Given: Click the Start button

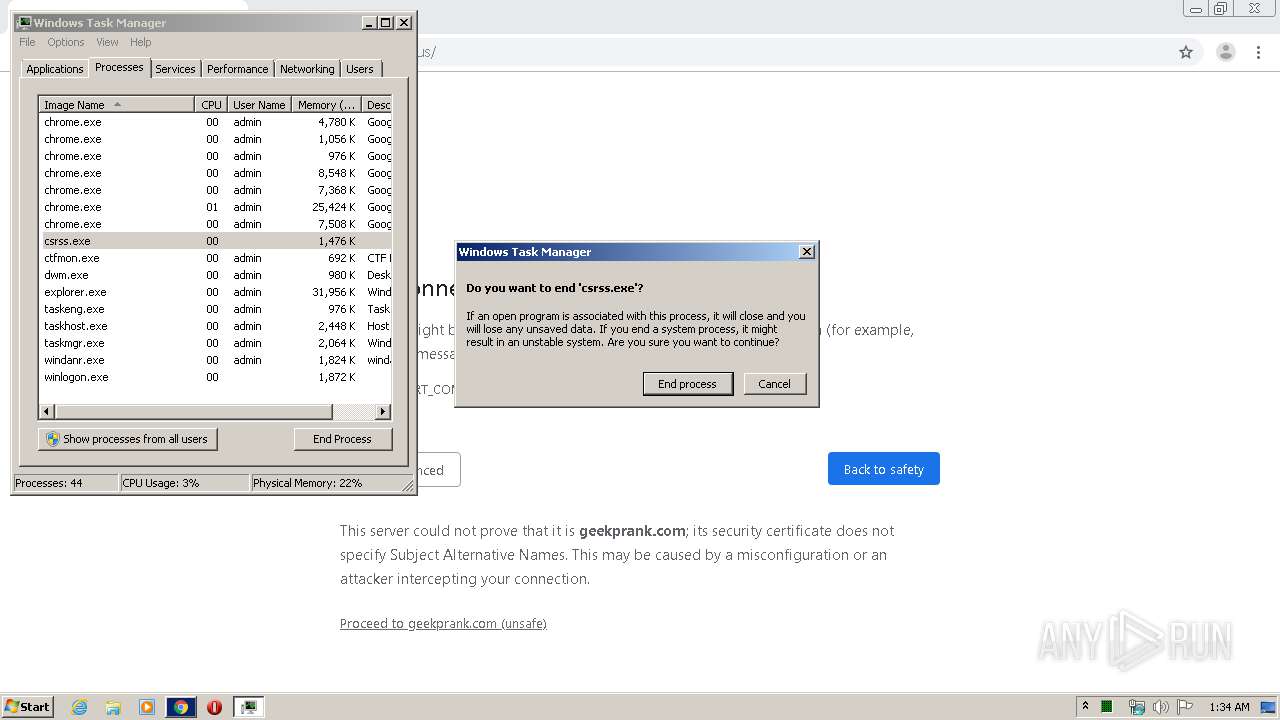Looking at the screenshot, I should [x=27, y=707].
